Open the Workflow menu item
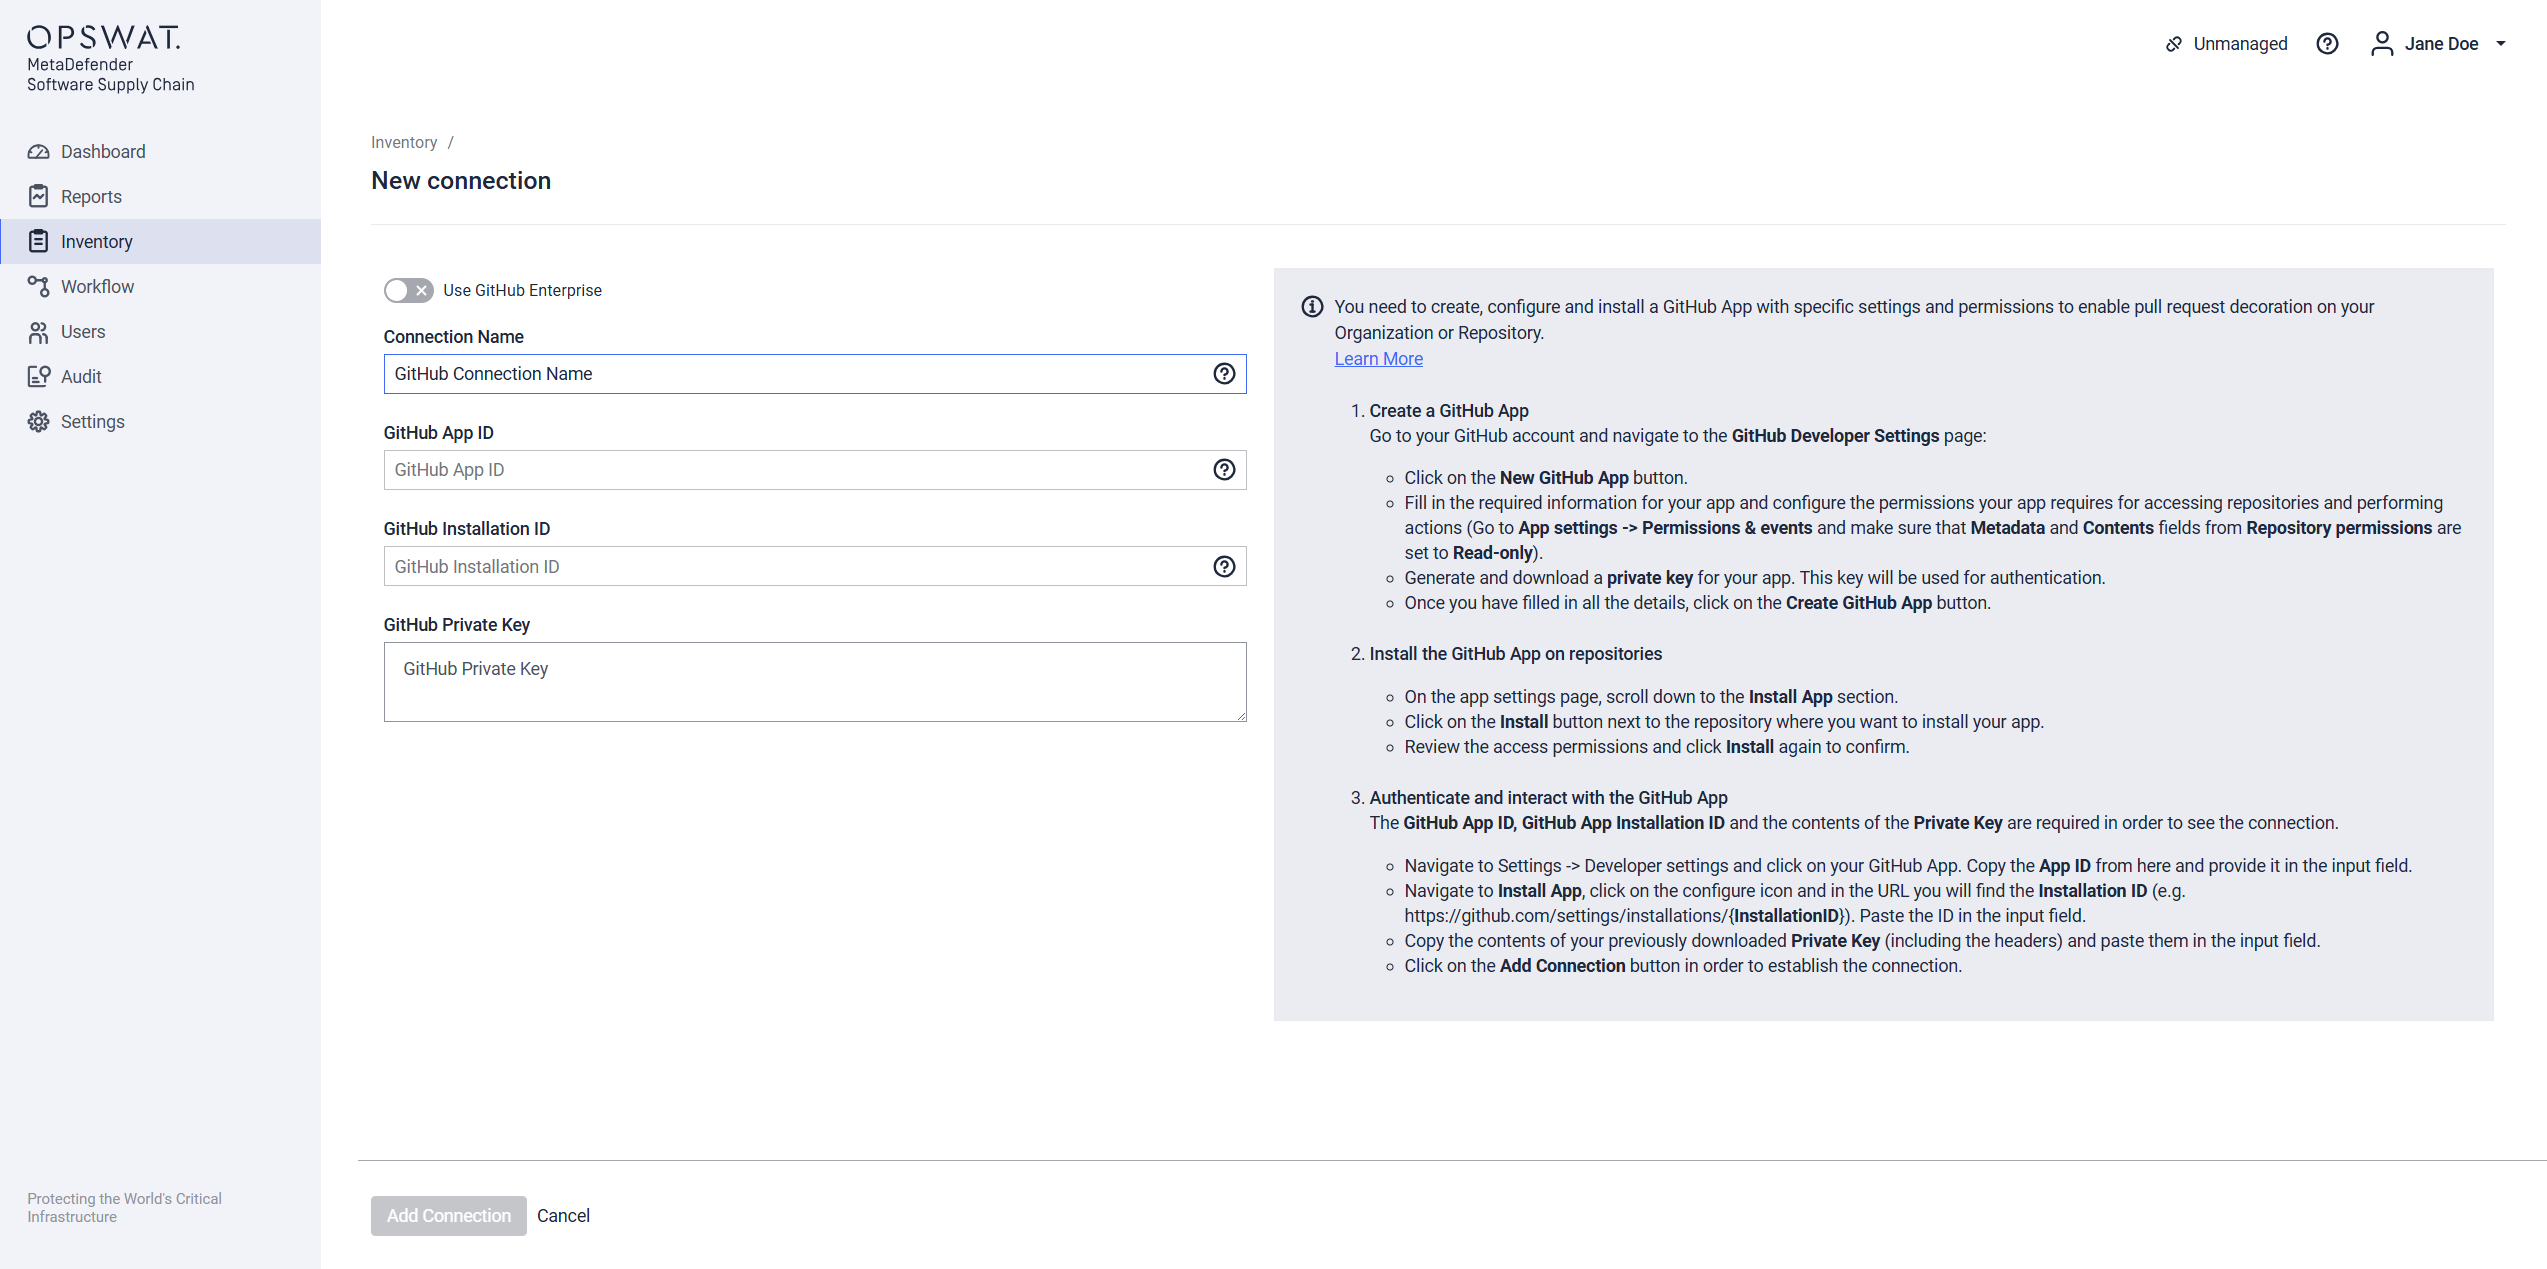2547x1269 pixels. pyautogui.click(x=160, y=287)
